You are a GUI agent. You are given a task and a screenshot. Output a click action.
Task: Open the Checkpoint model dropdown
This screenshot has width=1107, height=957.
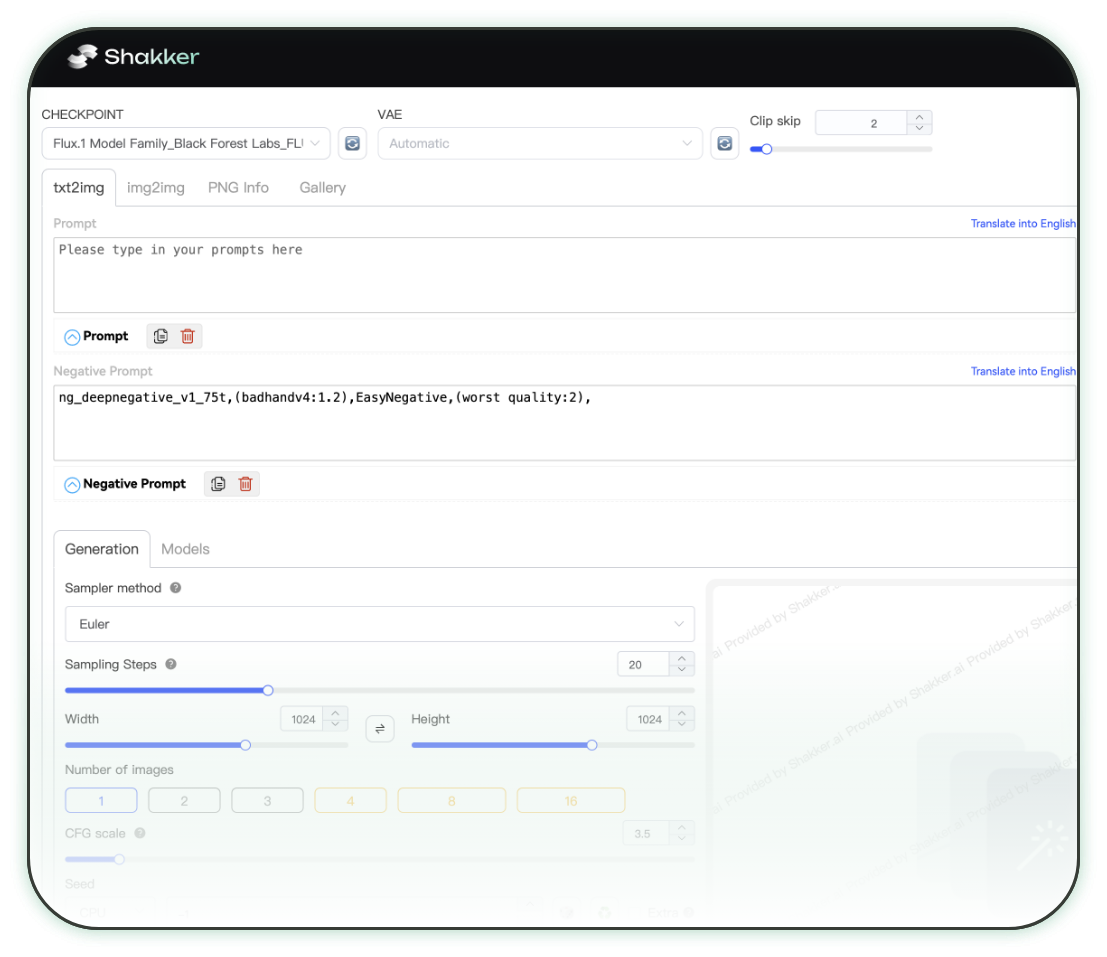coord(186,143)
